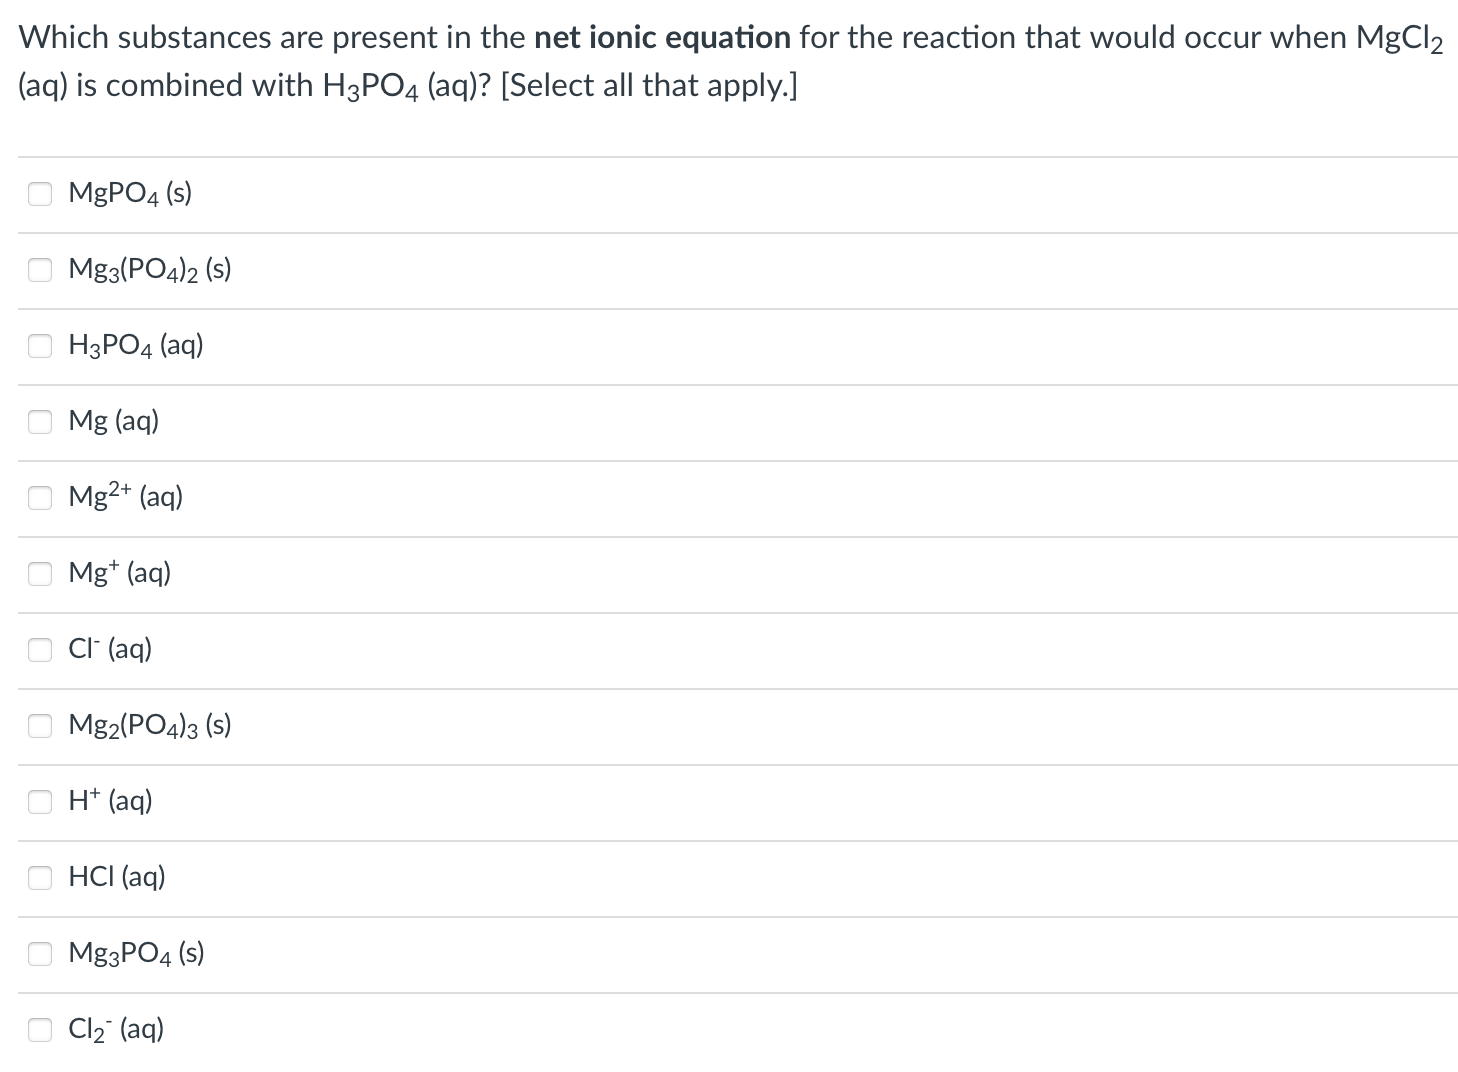Check the H3PO4 (aq) answer option
Screen dimensions: 1458x1072
[x=40, y=346]
